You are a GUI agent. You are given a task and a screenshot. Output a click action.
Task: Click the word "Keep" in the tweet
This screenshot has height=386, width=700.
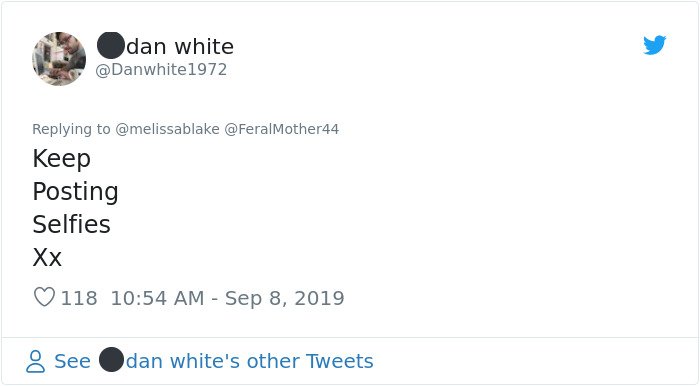click(x=62, y=159)
